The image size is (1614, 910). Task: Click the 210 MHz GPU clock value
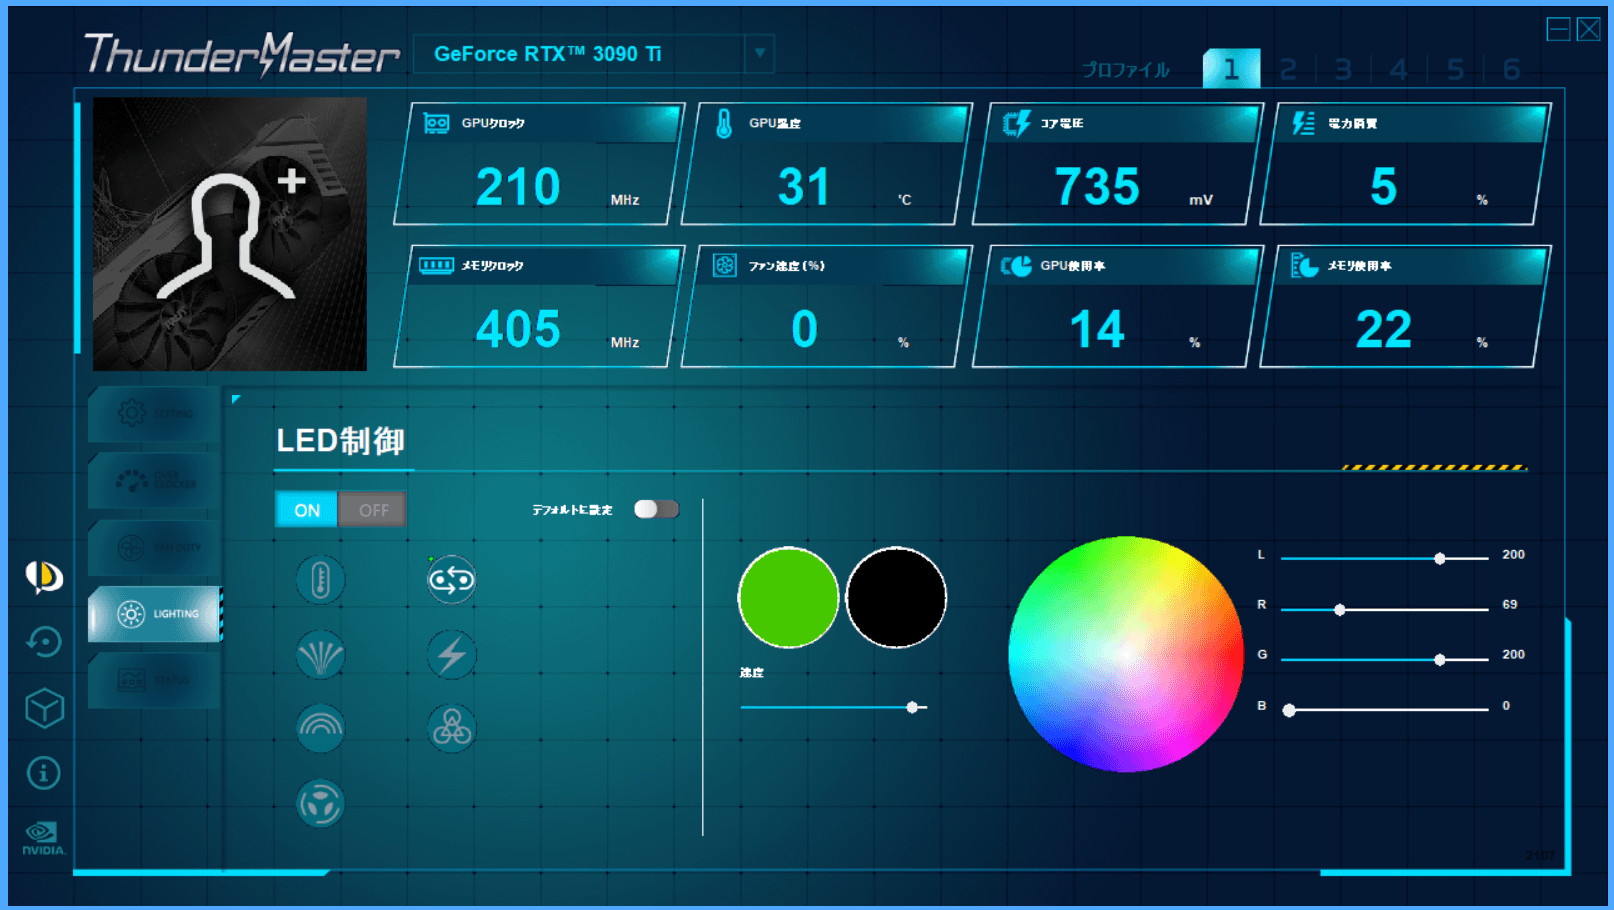tap(518, 187)
